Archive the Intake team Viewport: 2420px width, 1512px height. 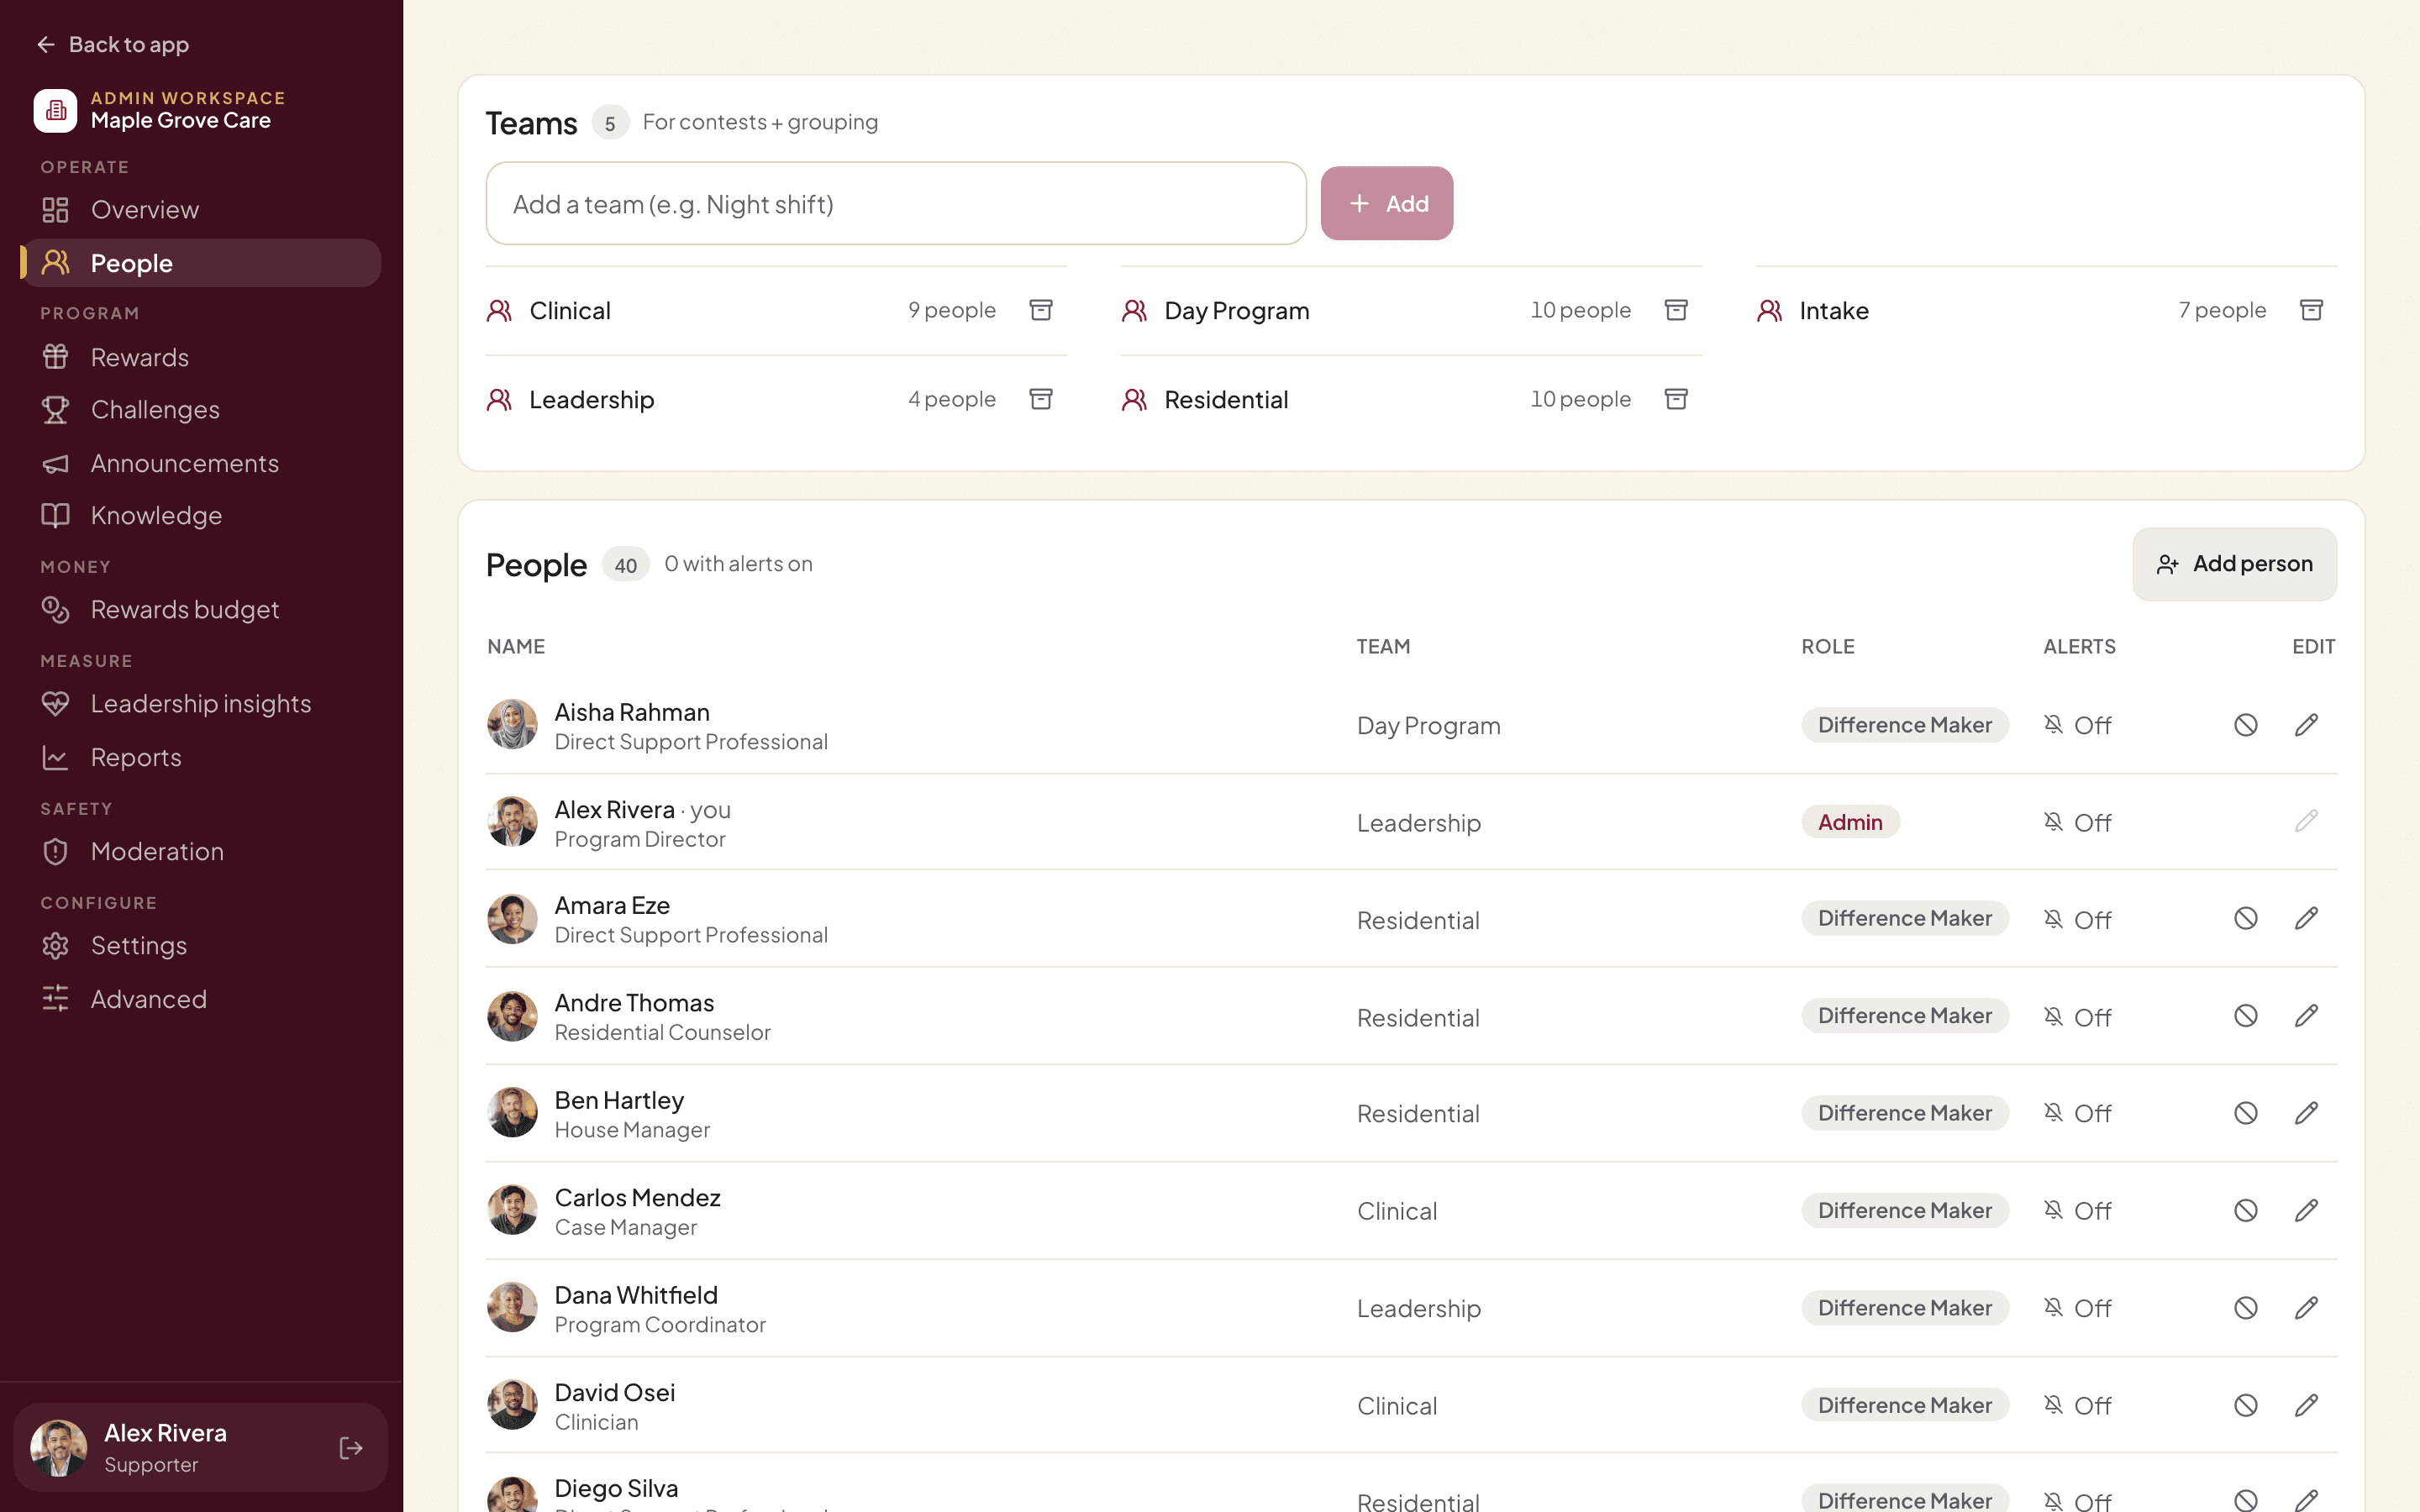pyautogui.click(x=2311, y=310)
